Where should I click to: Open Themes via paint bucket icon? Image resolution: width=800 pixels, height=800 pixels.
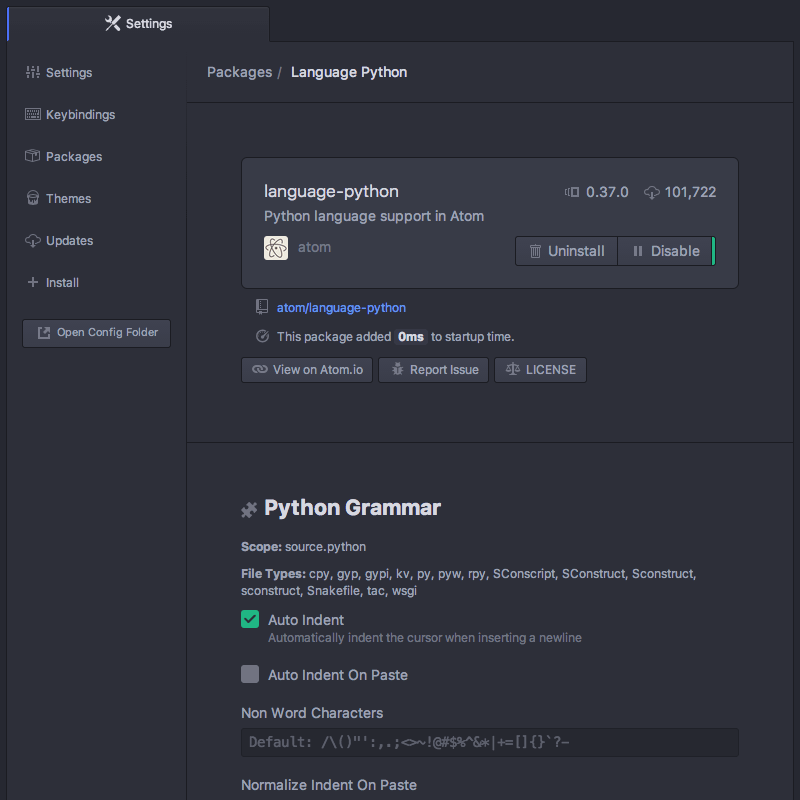(x=33, y=198)
